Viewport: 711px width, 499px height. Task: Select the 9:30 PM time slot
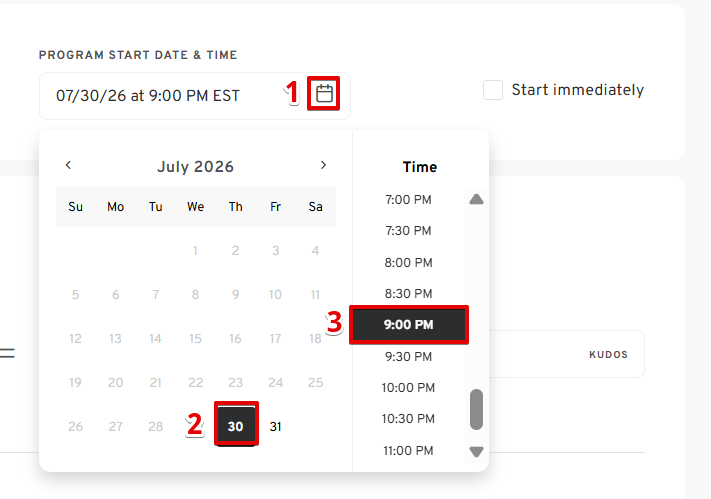(408, 357)
